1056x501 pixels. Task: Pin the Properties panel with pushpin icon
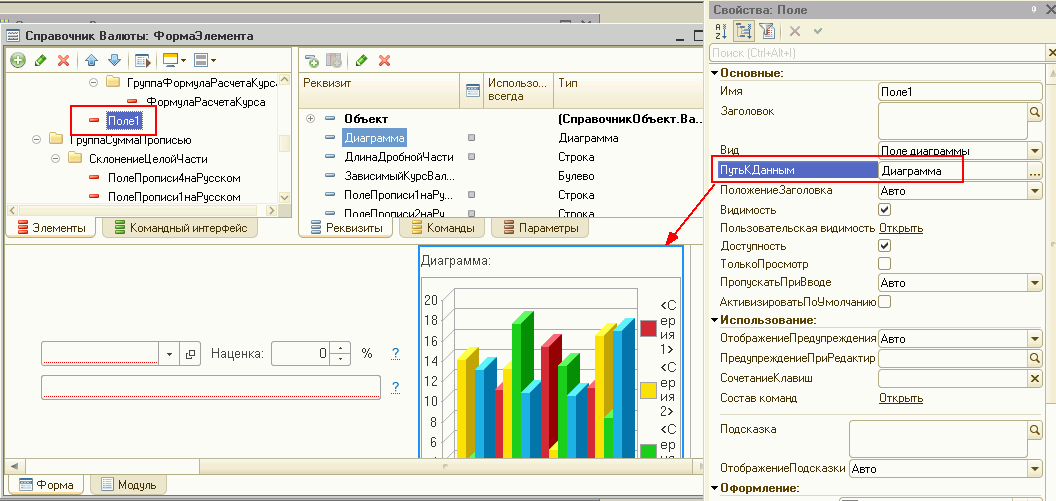[x=1034, y=9]
